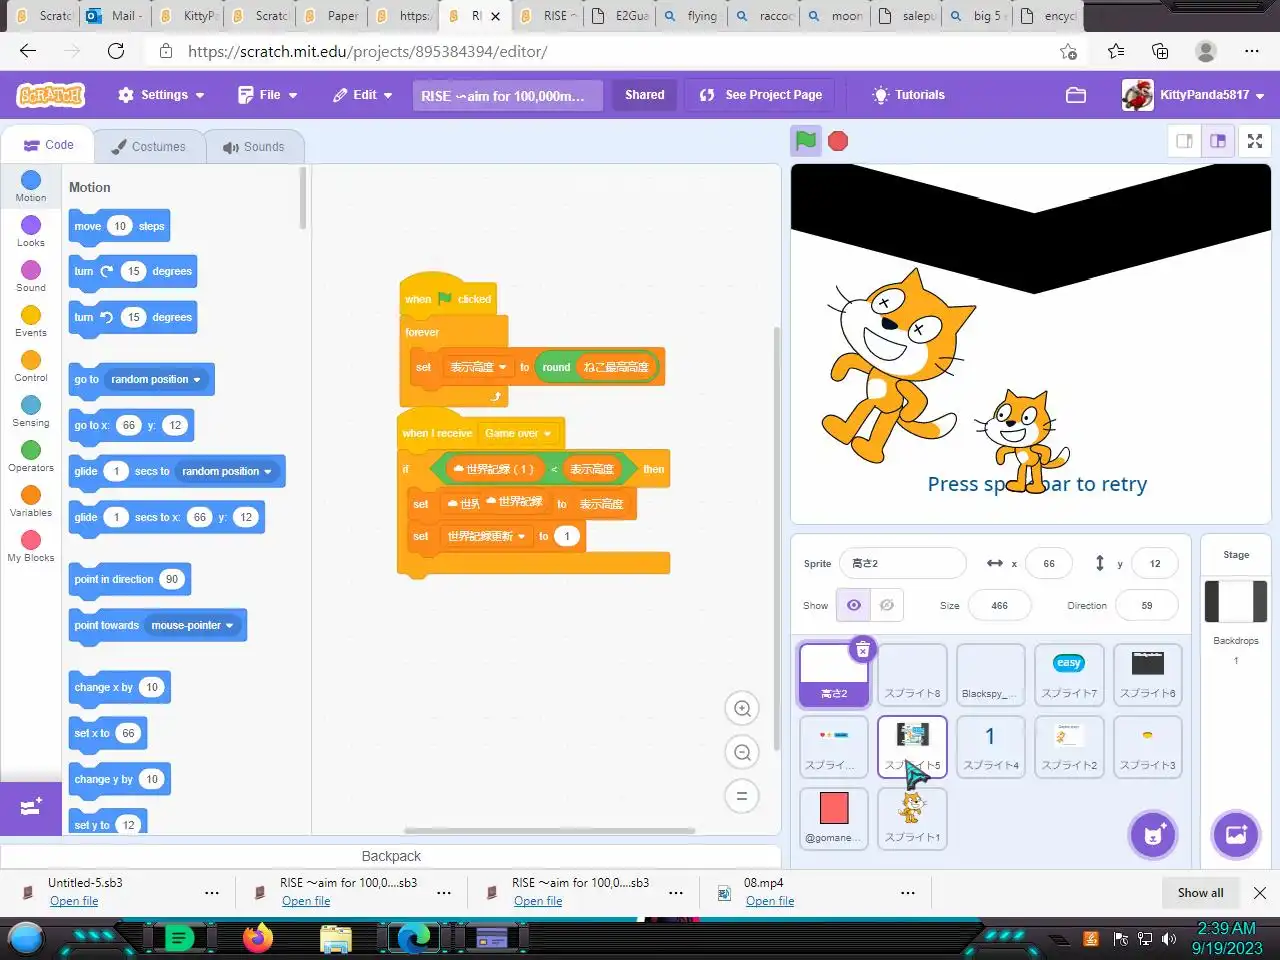Expand the KittyPanda5817 account menu
The width and height of the screenshot is (1280, 960).
coord(1194,95)
